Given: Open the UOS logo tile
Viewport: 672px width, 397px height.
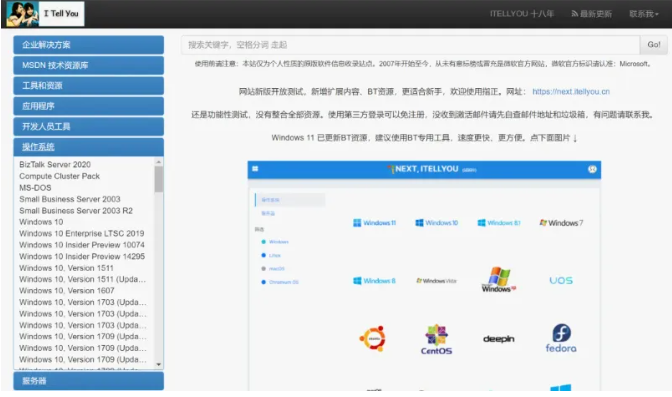Looking at the screenshot, I should pyautogui.click(x=561, y=280).
